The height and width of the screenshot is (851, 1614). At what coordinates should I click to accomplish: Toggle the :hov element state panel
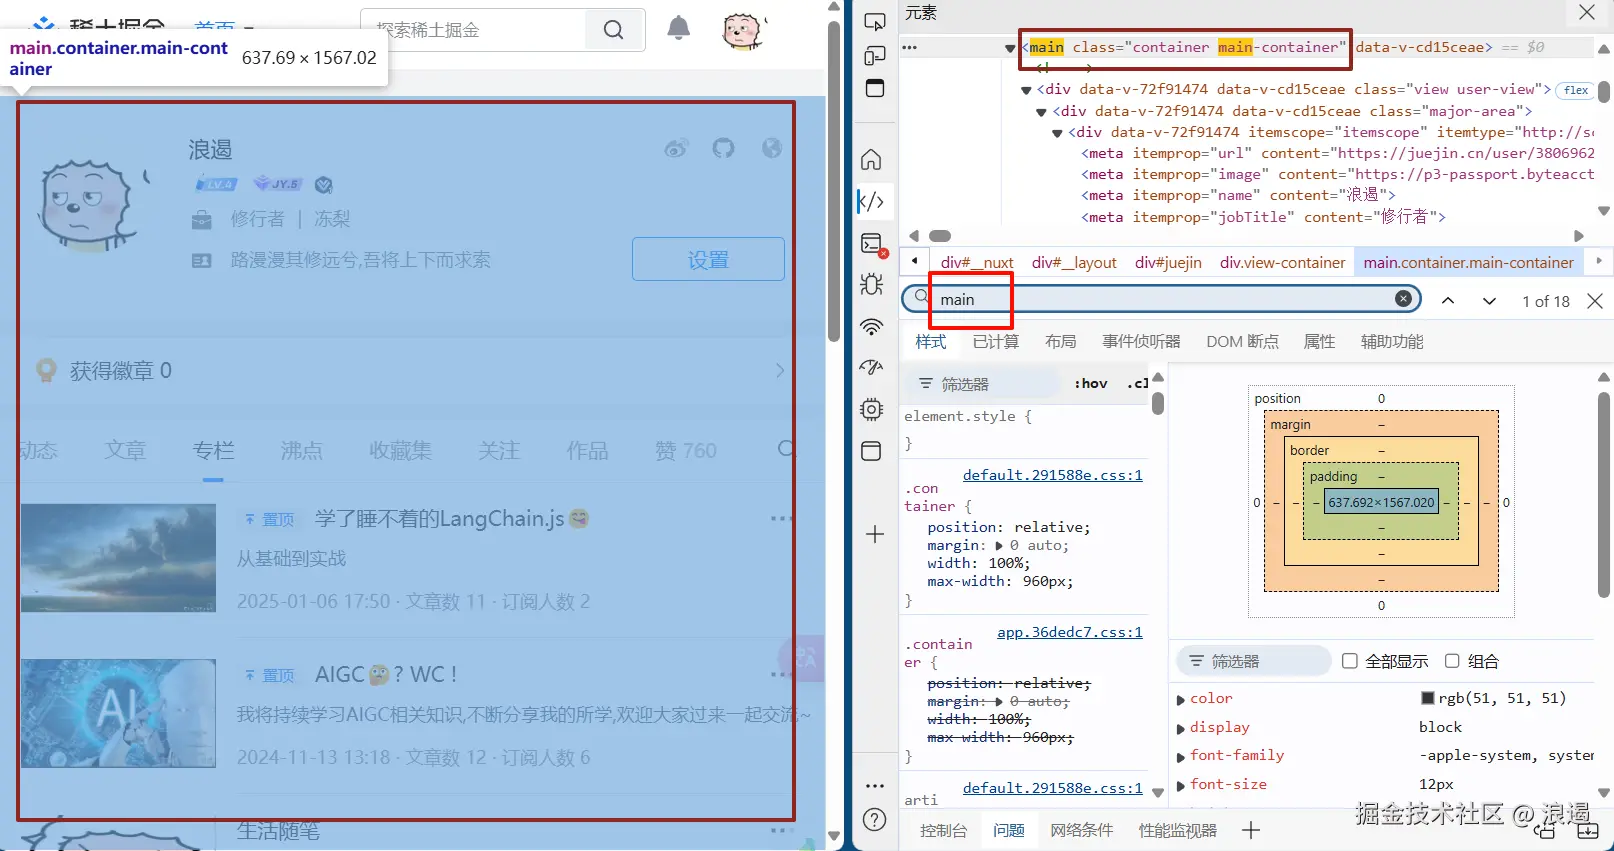(x=1091, y=383)
